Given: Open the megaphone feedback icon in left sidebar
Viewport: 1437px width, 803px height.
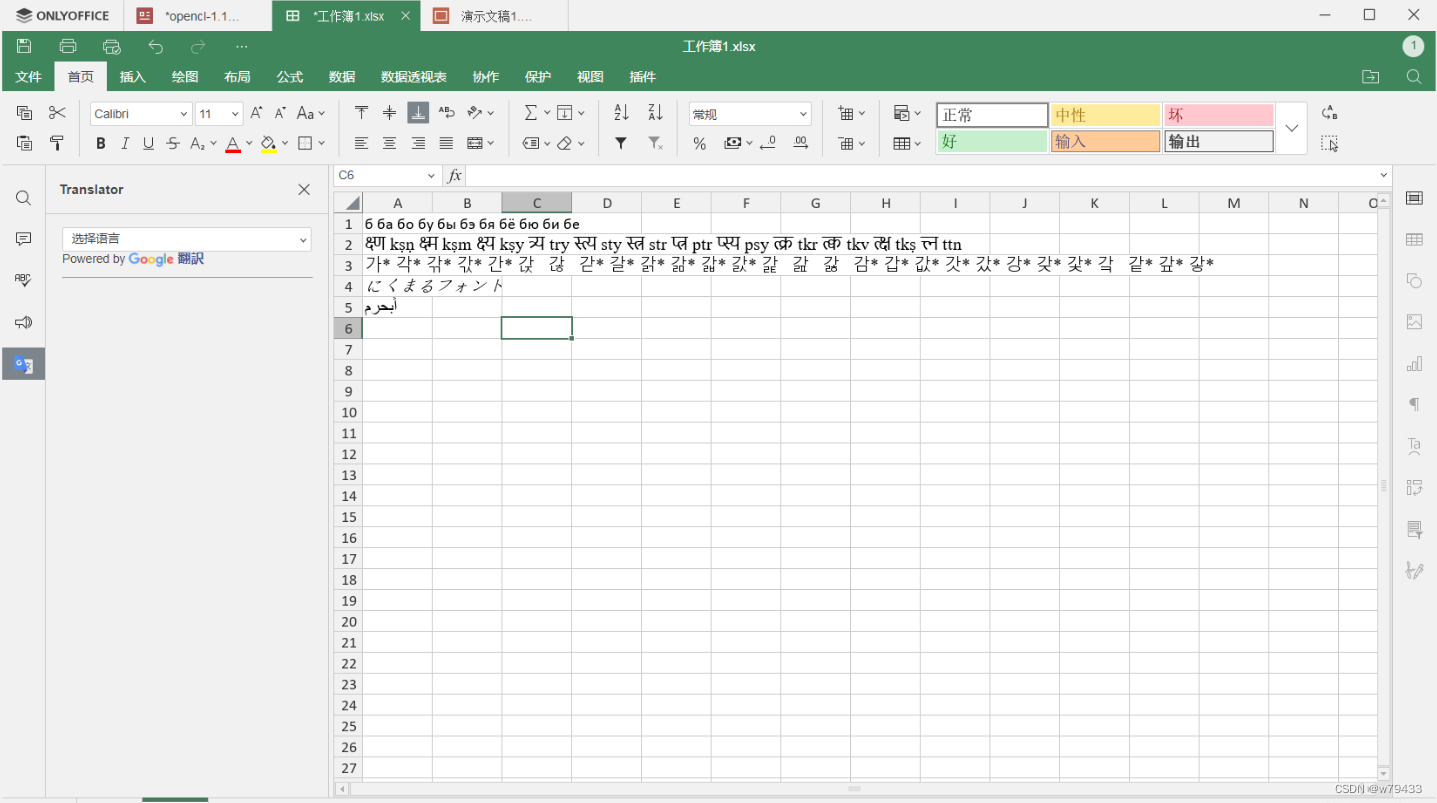Looking at the screenshot, I should (23, 322).
